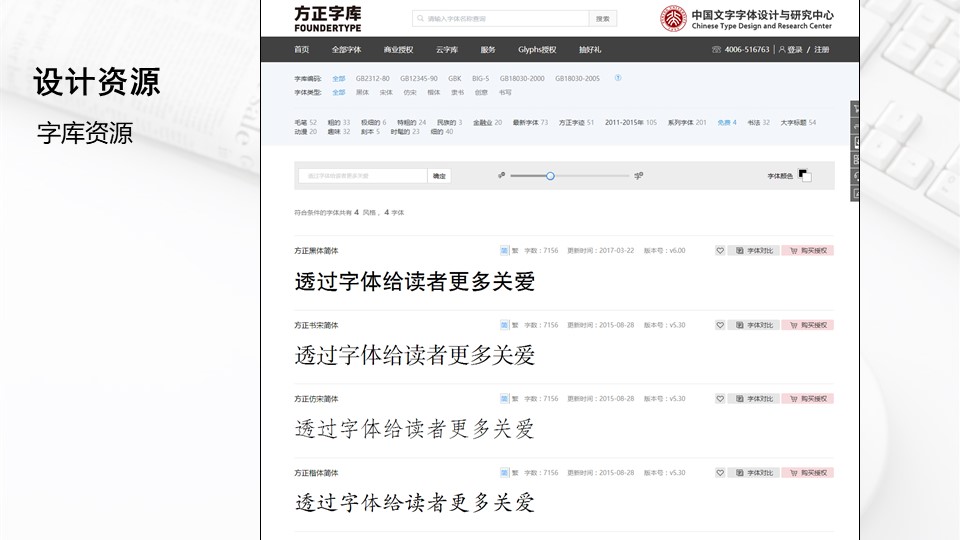The width and height of the screenshot is (960, 540).
Task: Favorite 方正黑体简体 with the heart icon
Action: [x=720, y=250]
